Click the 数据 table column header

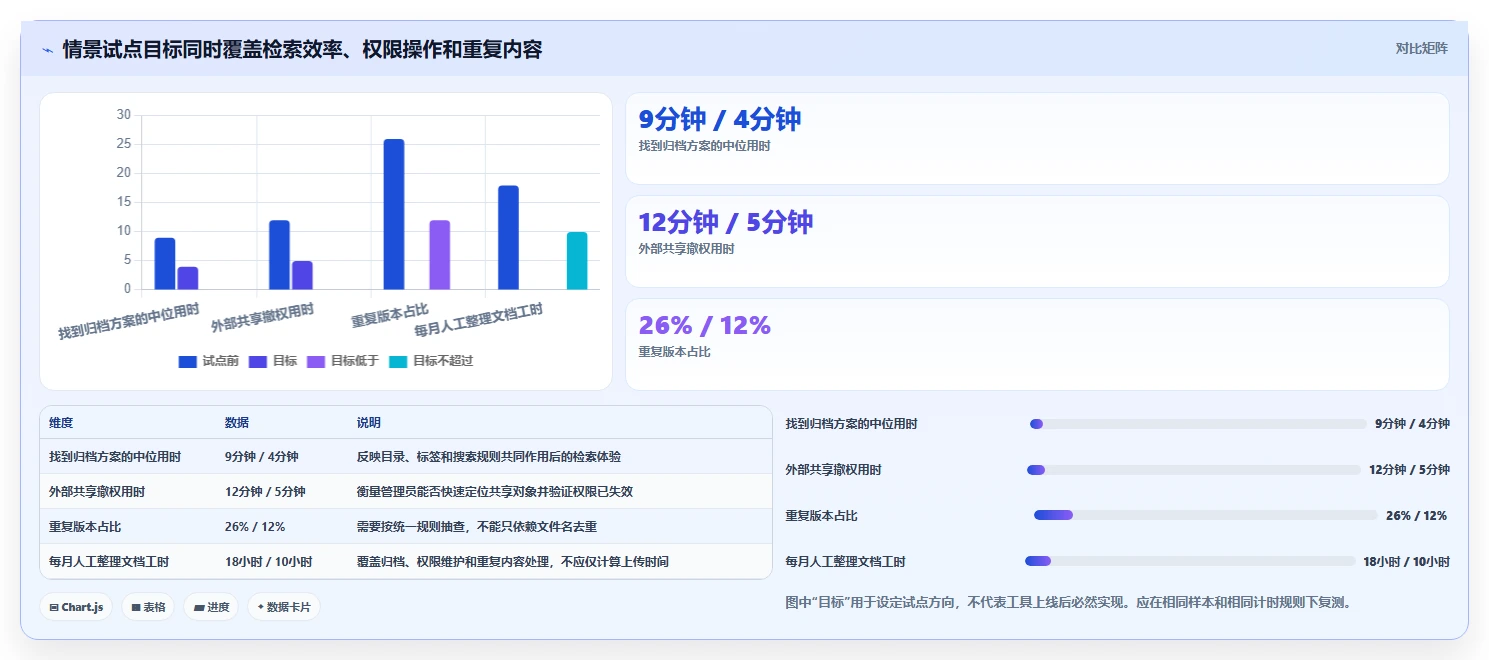tap(237, 423)
